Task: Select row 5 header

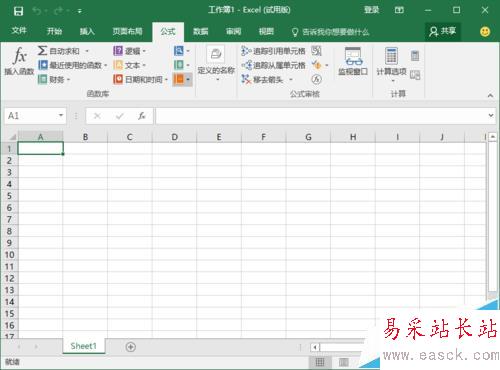Action: pos(9,196)
